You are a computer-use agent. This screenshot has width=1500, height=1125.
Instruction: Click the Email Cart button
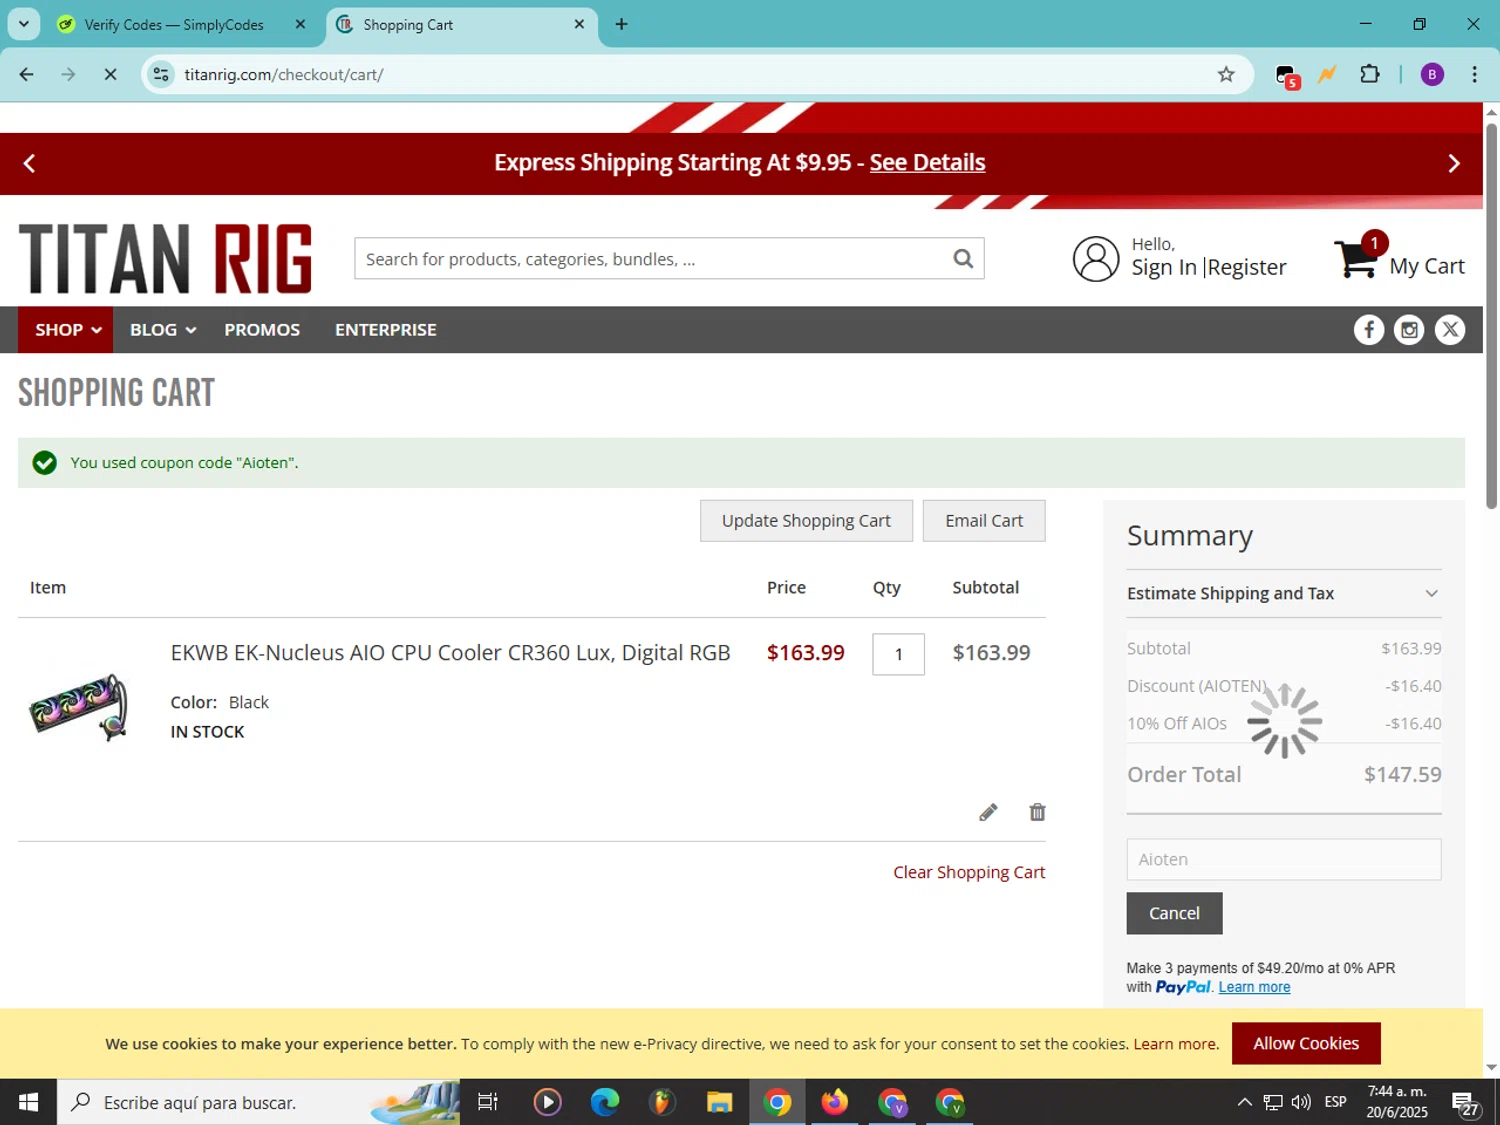click(984, 521)
